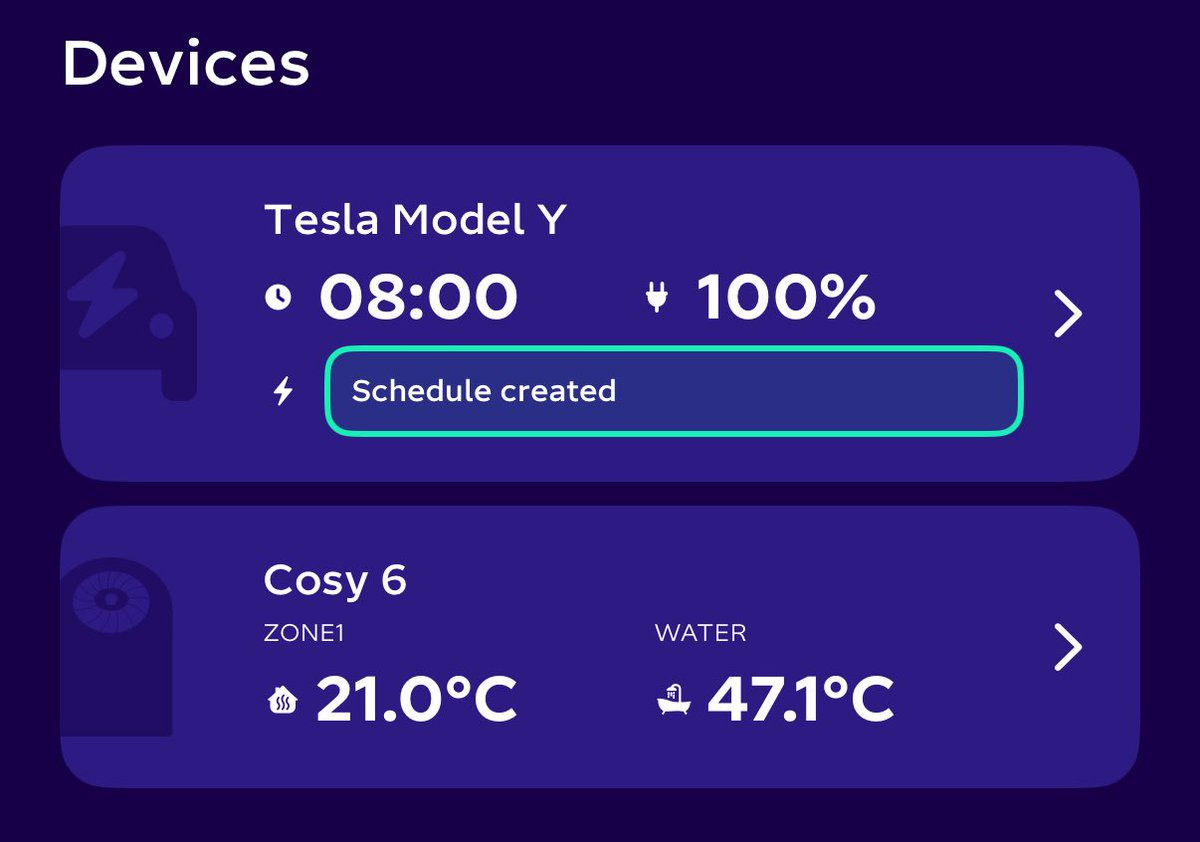
Task: Click the plug icon beside 100%
Action: tap(656, 297)
